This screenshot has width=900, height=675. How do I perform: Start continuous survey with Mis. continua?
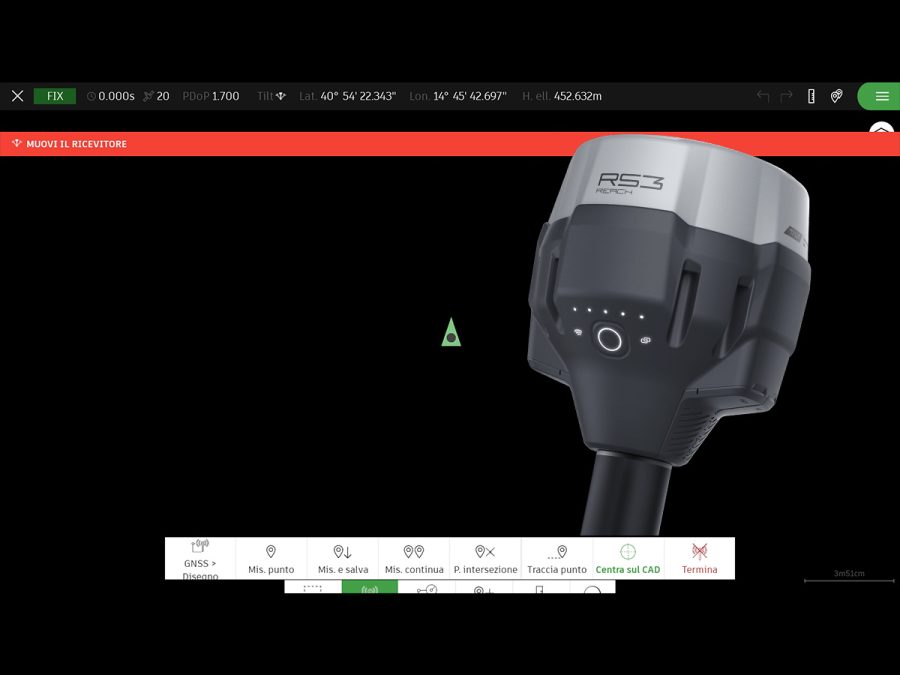click(414, 558)
